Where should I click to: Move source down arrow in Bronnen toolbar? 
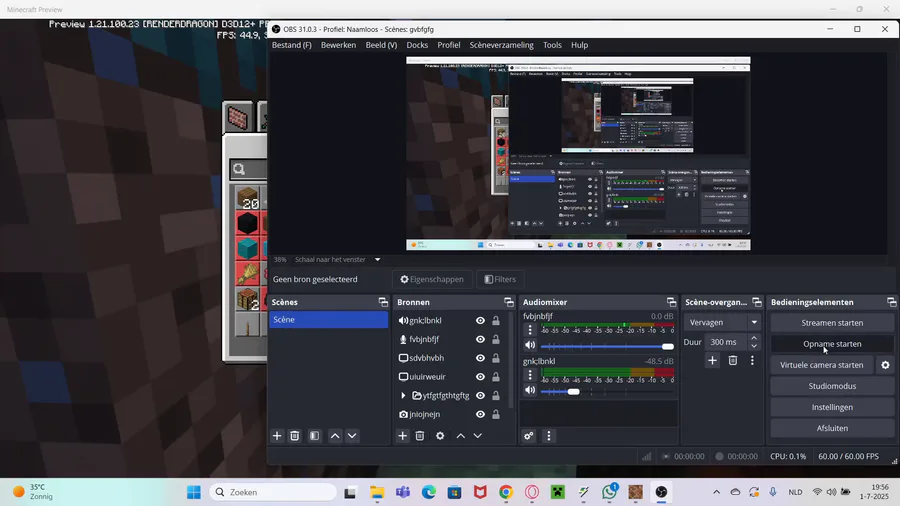(478, 436)
